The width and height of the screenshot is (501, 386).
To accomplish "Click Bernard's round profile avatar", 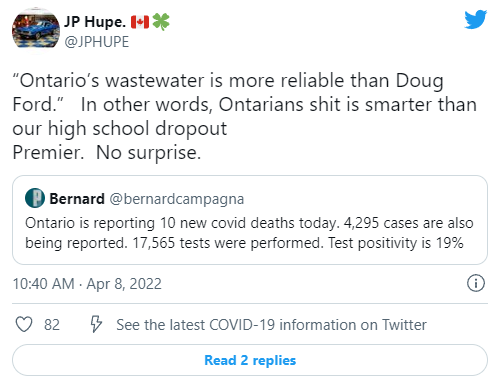I will (35, 198).
